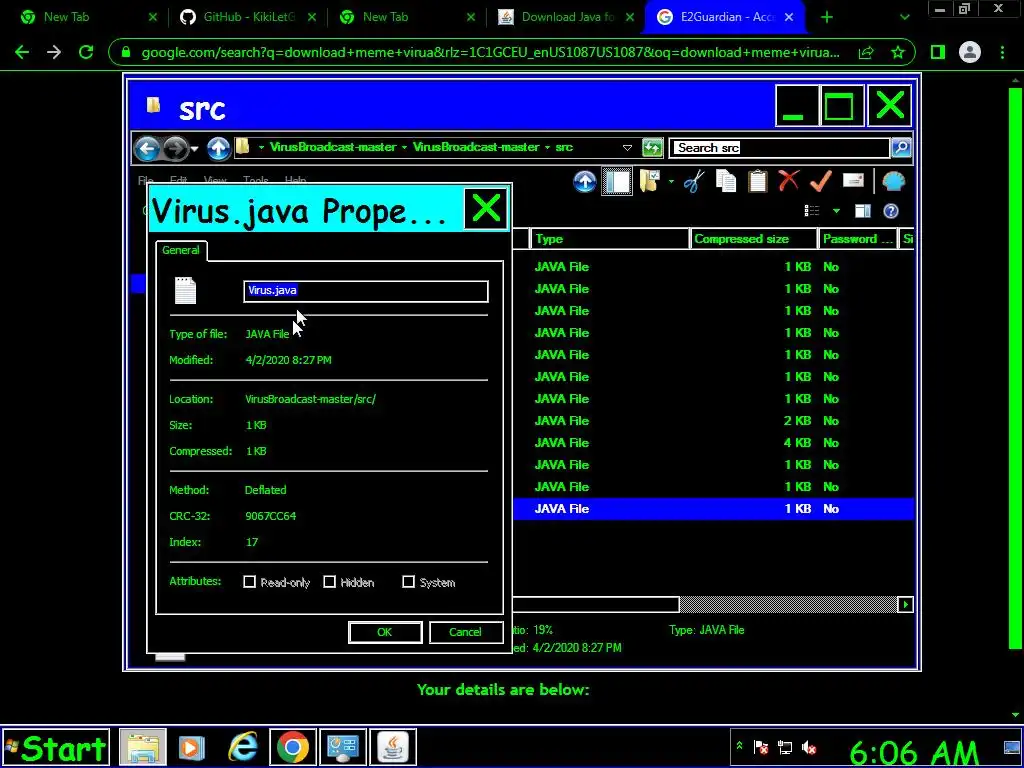Select the JAVA File row with 2 KB

tap(713, 421)
